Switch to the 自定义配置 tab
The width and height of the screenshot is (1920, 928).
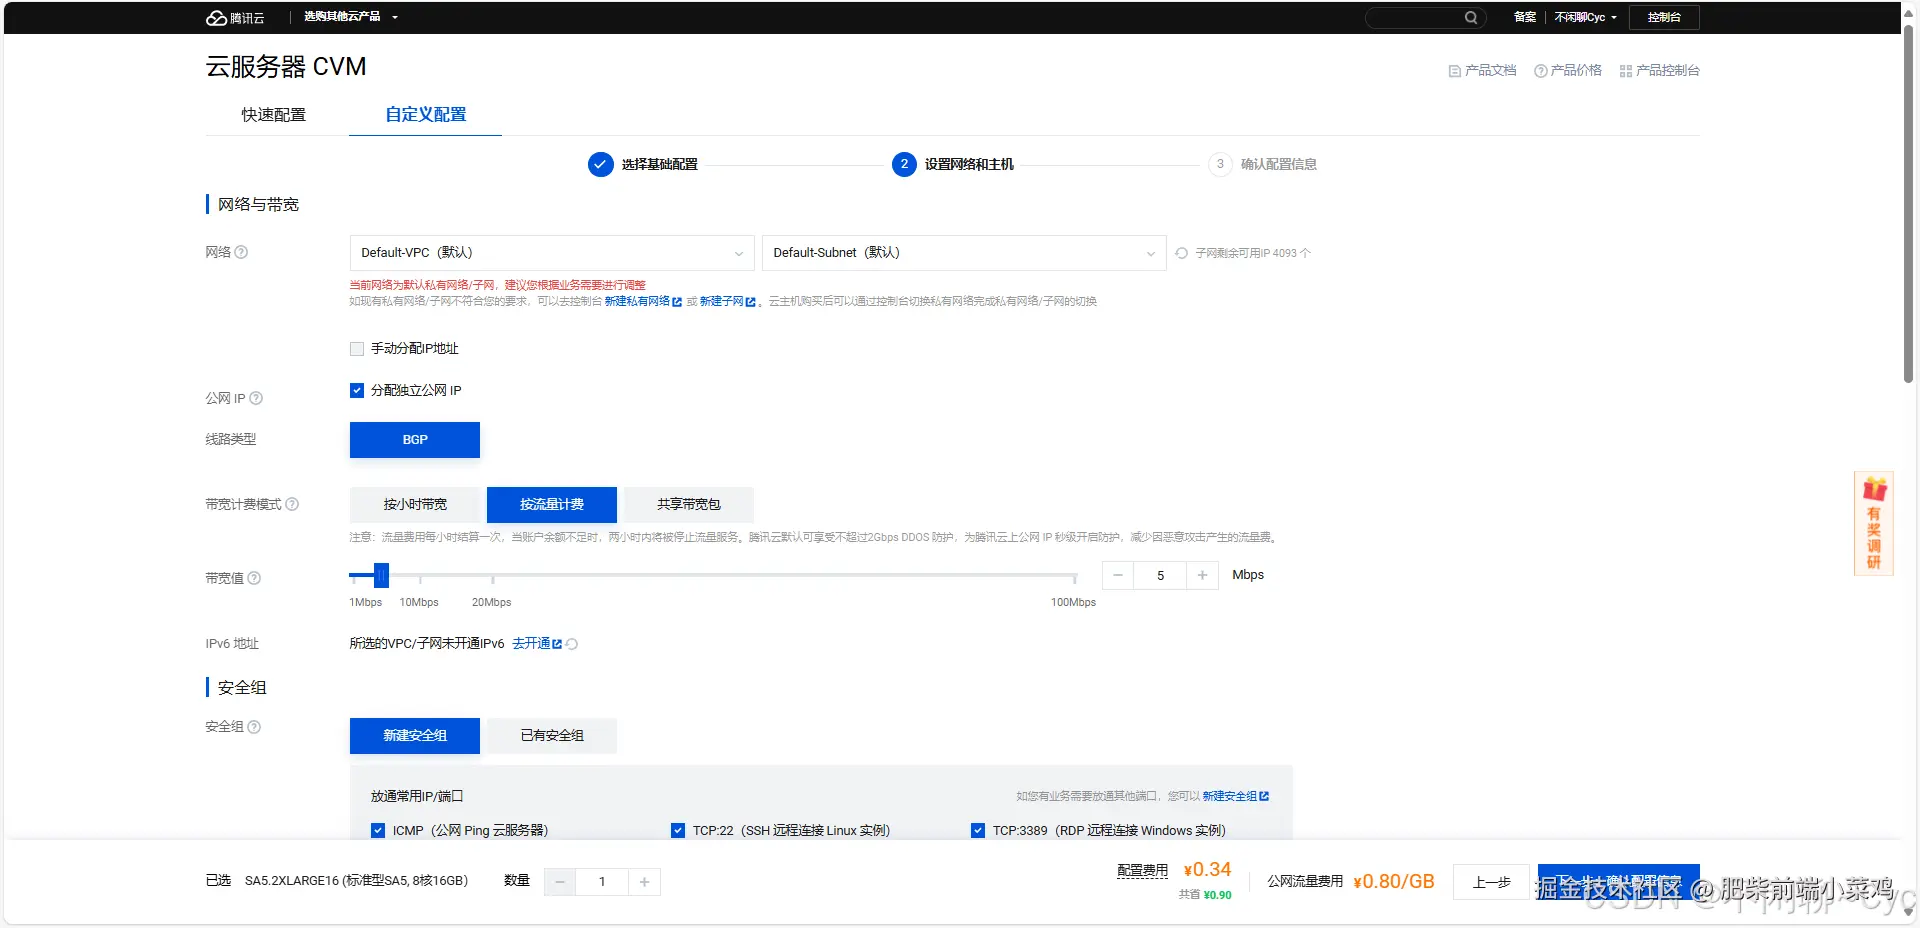click(426, 115)
